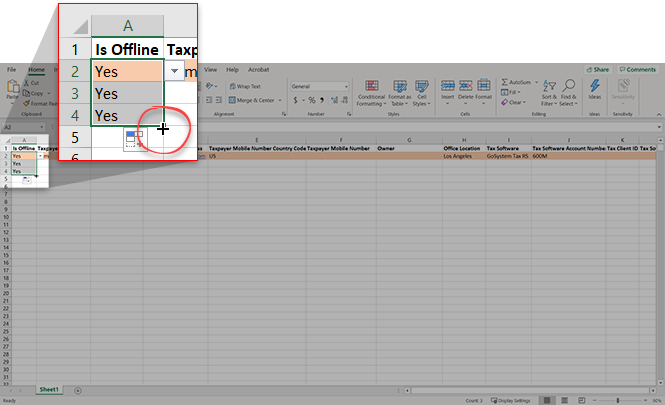Click the horizontal scrollbar right arrow
This screenshot has width=665, height=405.
tap(653, 391)
